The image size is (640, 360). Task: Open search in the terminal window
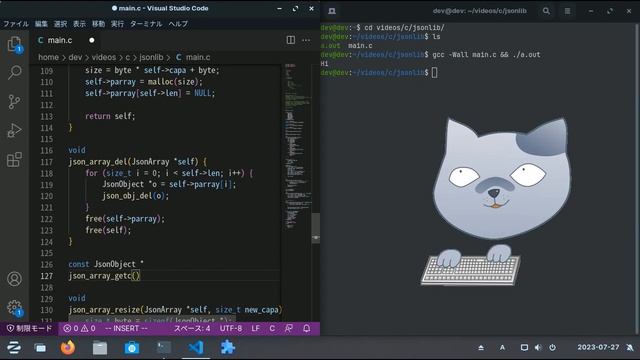tap(546, 11)
